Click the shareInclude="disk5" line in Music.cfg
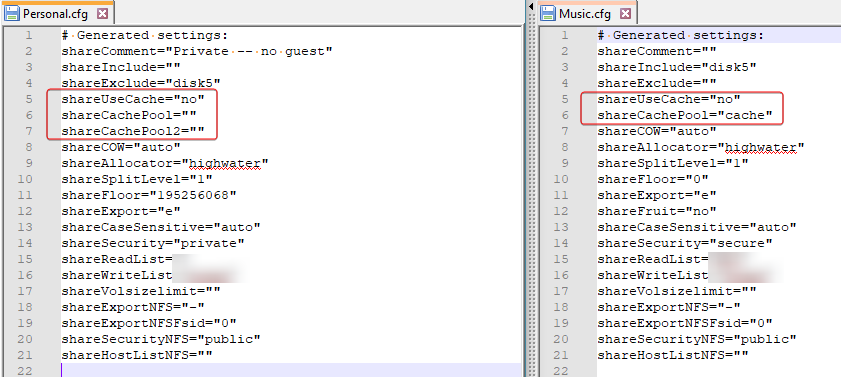Viewport: 841px width, 377px height. [x=676, y=68]
